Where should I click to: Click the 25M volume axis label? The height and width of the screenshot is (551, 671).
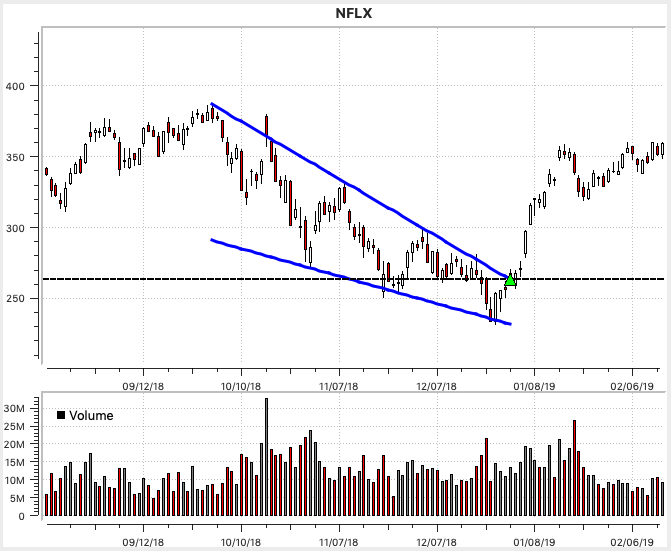tap(14, 427)
